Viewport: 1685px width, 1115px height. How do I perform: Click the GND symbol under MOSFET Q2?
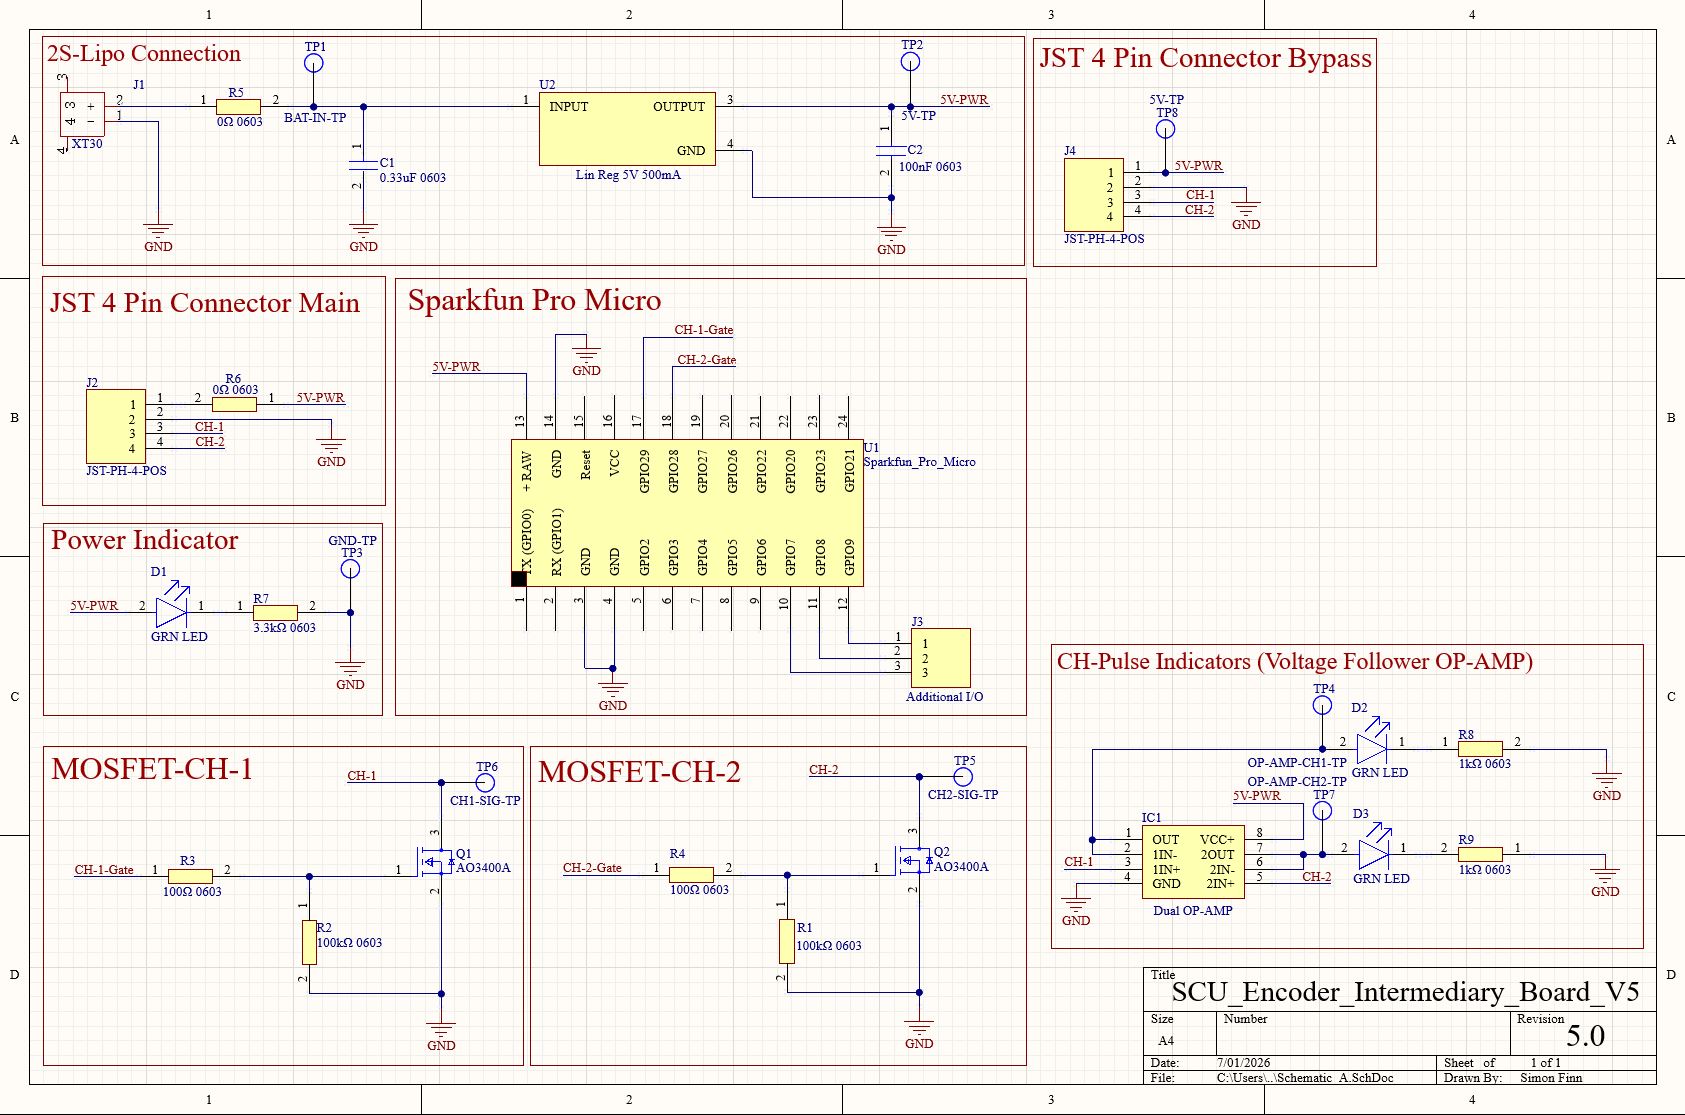(919, 1035)
